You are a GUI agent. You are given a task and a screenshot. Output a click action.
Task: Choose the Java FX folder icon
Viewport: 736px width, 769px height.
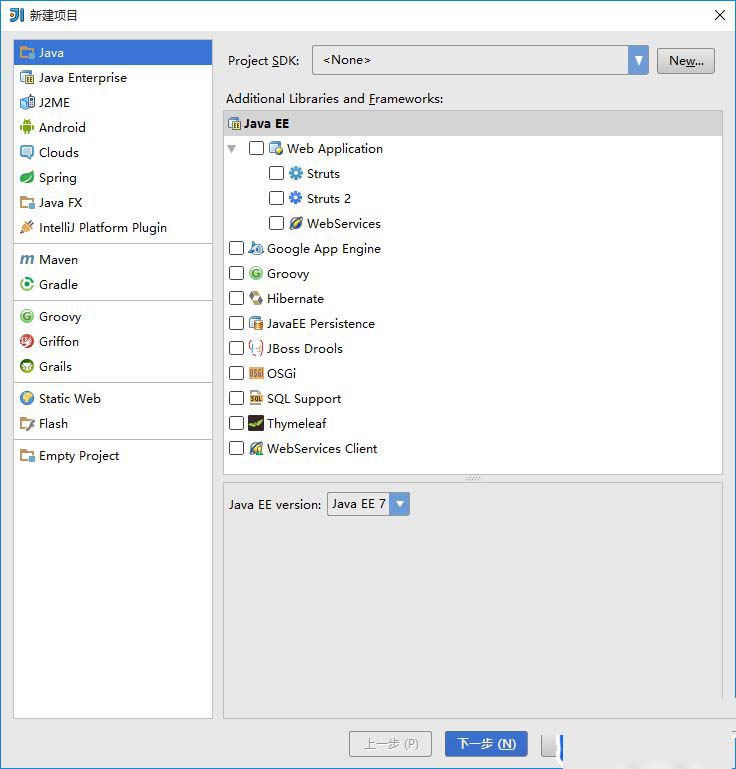point(27,202)
